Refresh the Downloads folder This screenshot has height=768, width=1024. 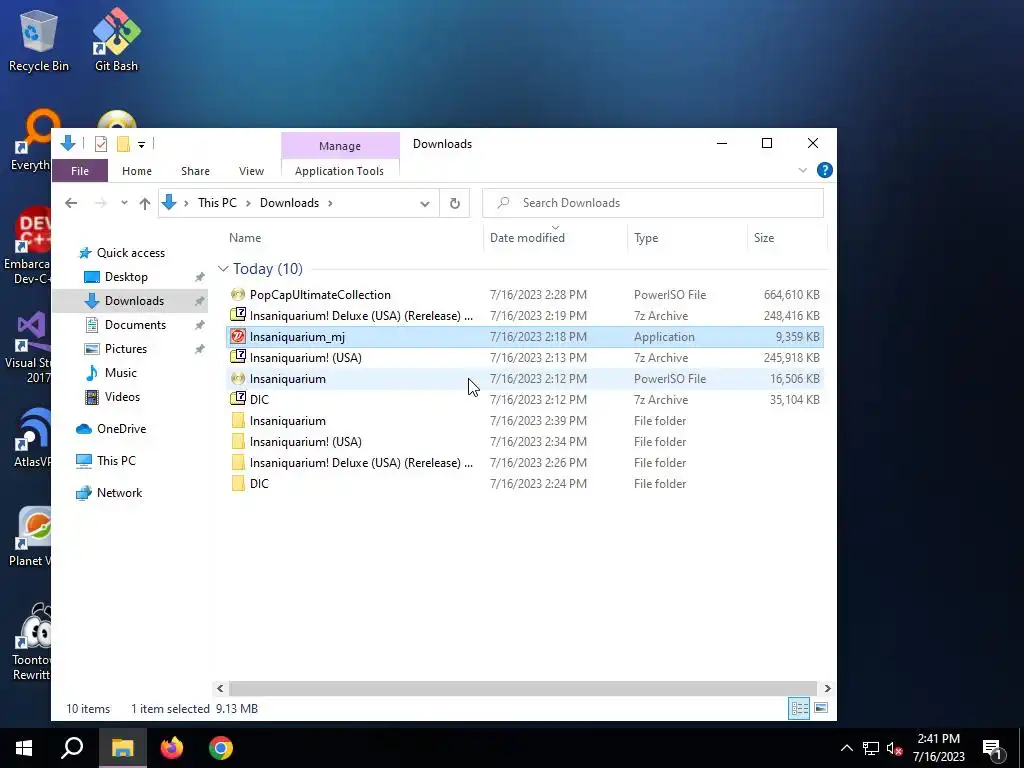pyautogui.click(x=455, y=203)
